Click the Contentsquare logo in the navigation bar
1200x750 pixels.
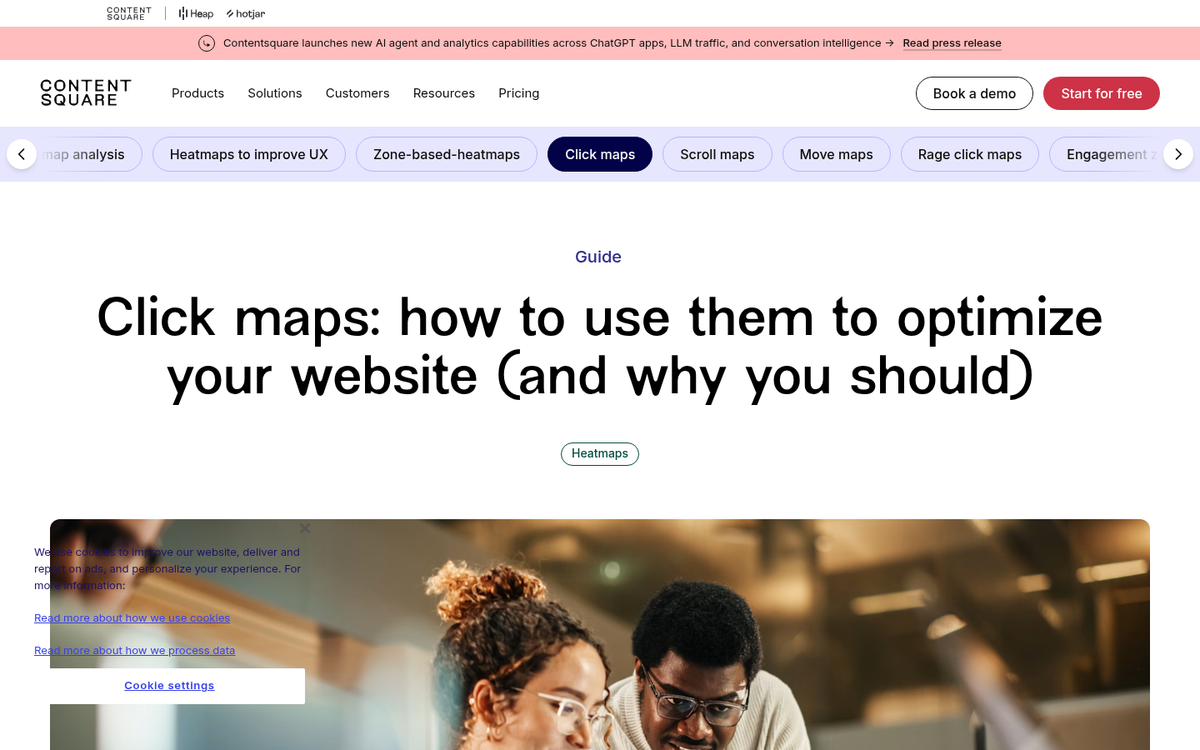click(85, 93)
